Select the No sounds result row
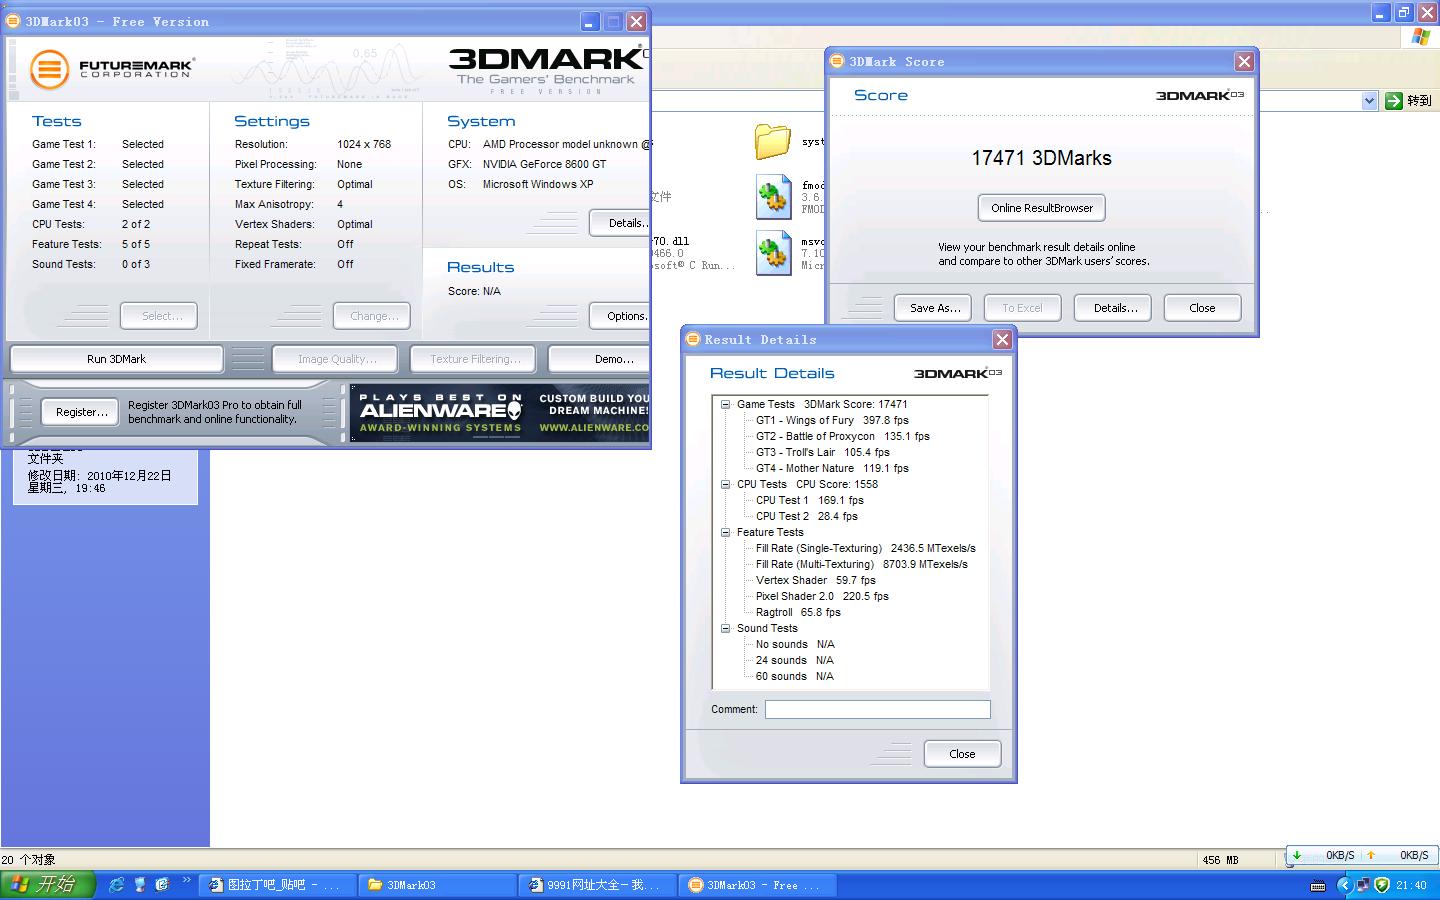This screenshot has width=1440, height=900. [795, 644]
